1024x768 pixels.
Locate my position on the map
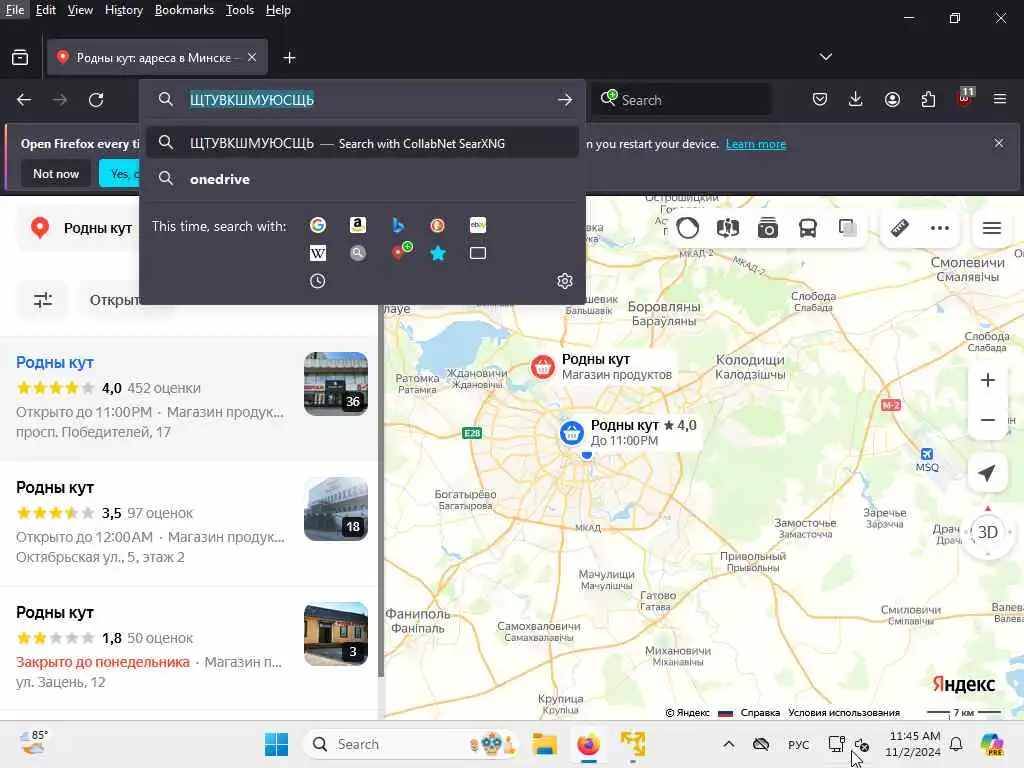pyautogui.click(x=988, y=473)
